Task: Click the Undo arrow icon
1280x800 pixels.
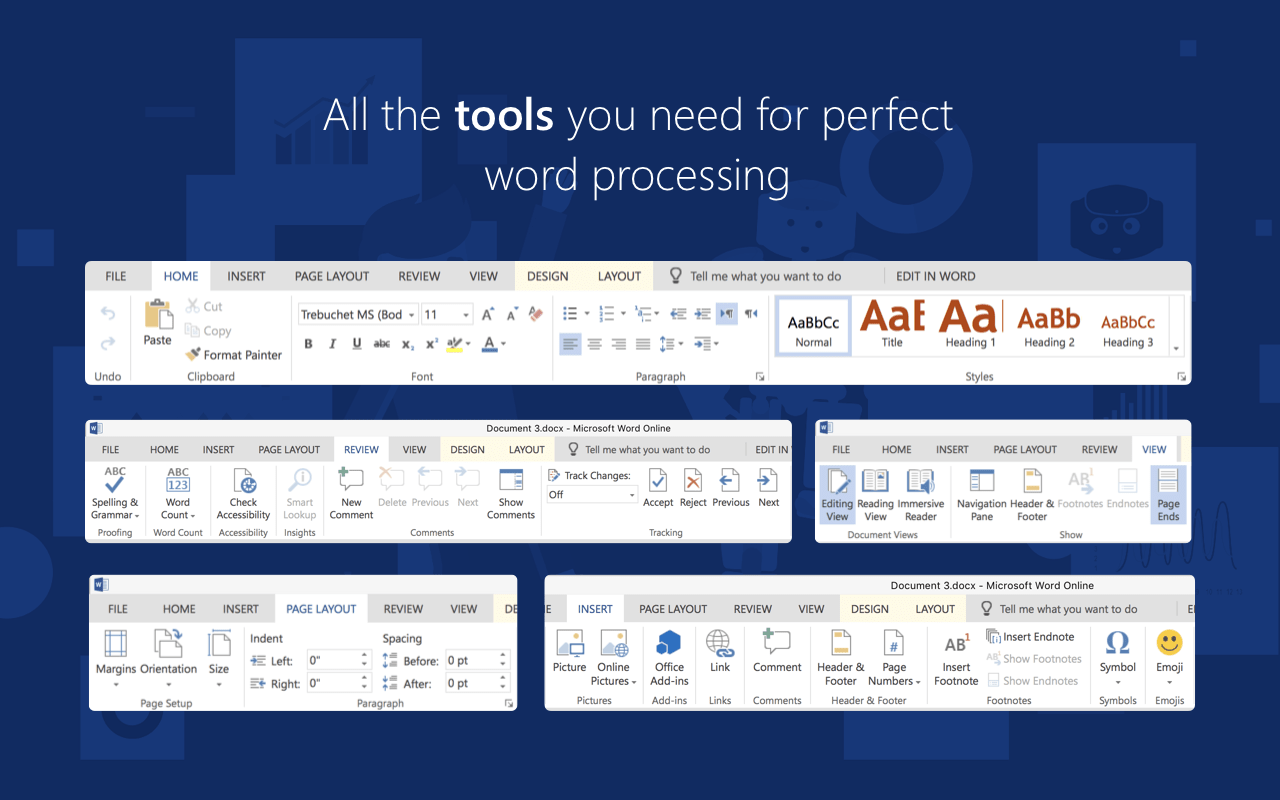Action: [x=108, y=313]
